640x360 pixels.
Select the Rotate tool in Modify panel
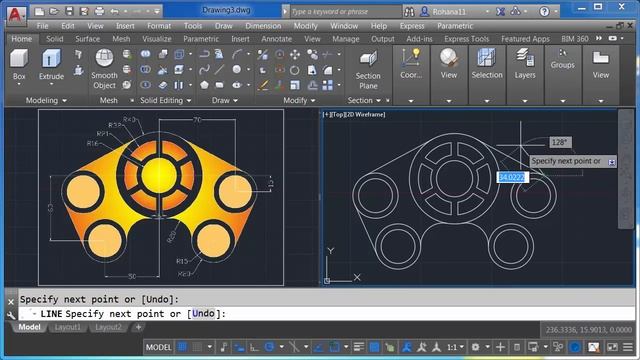click(295, 70)
